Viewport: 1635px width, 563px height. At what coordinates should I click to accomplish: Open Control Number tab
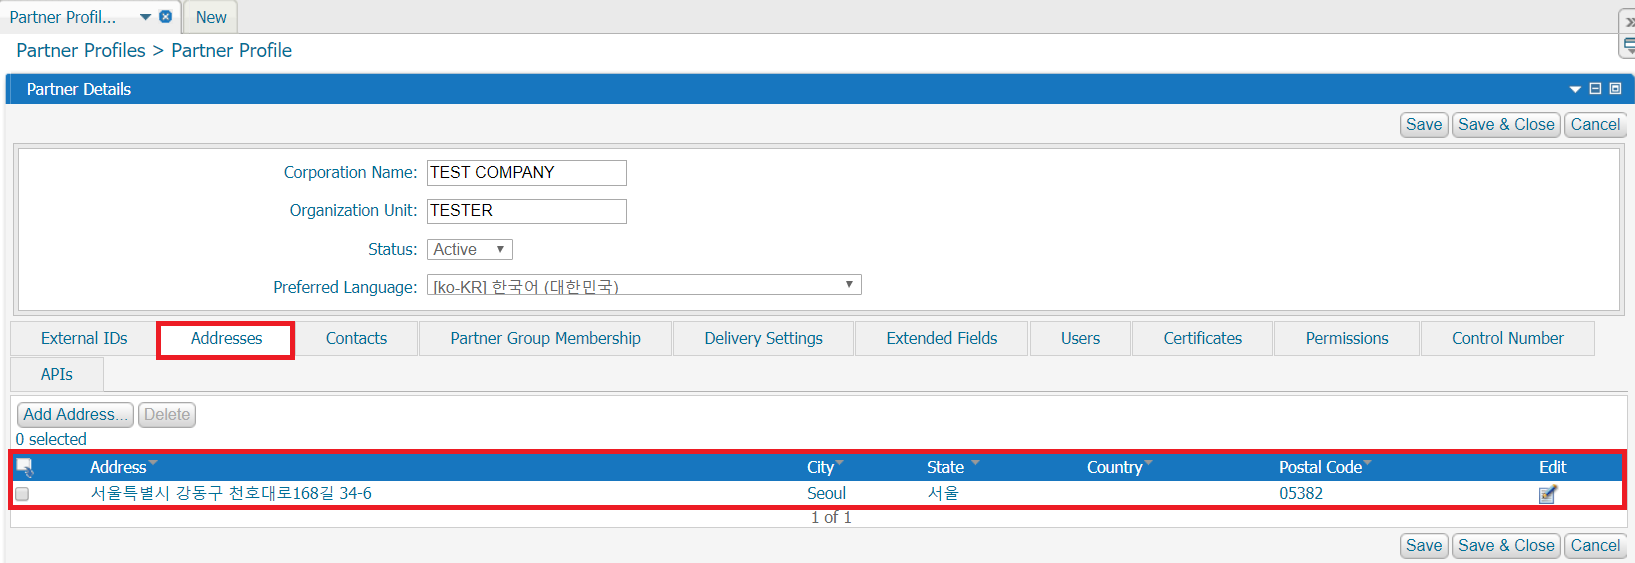tap(1507, 338)
